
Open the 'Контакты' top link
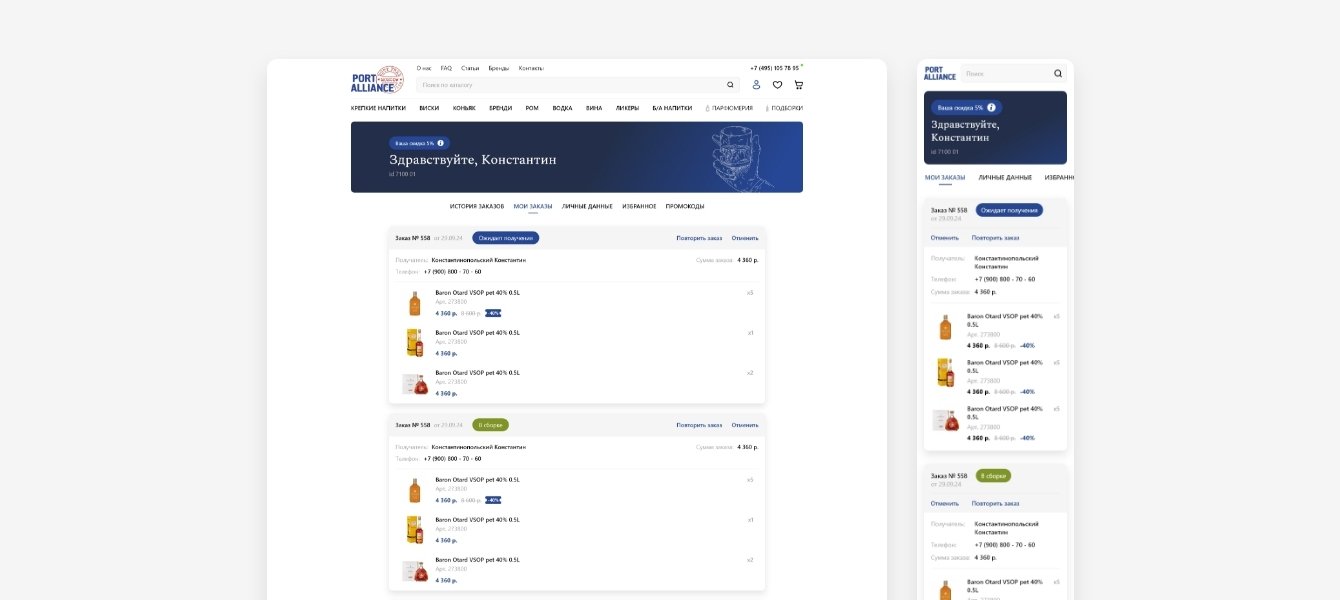click(x=531, y=68)
